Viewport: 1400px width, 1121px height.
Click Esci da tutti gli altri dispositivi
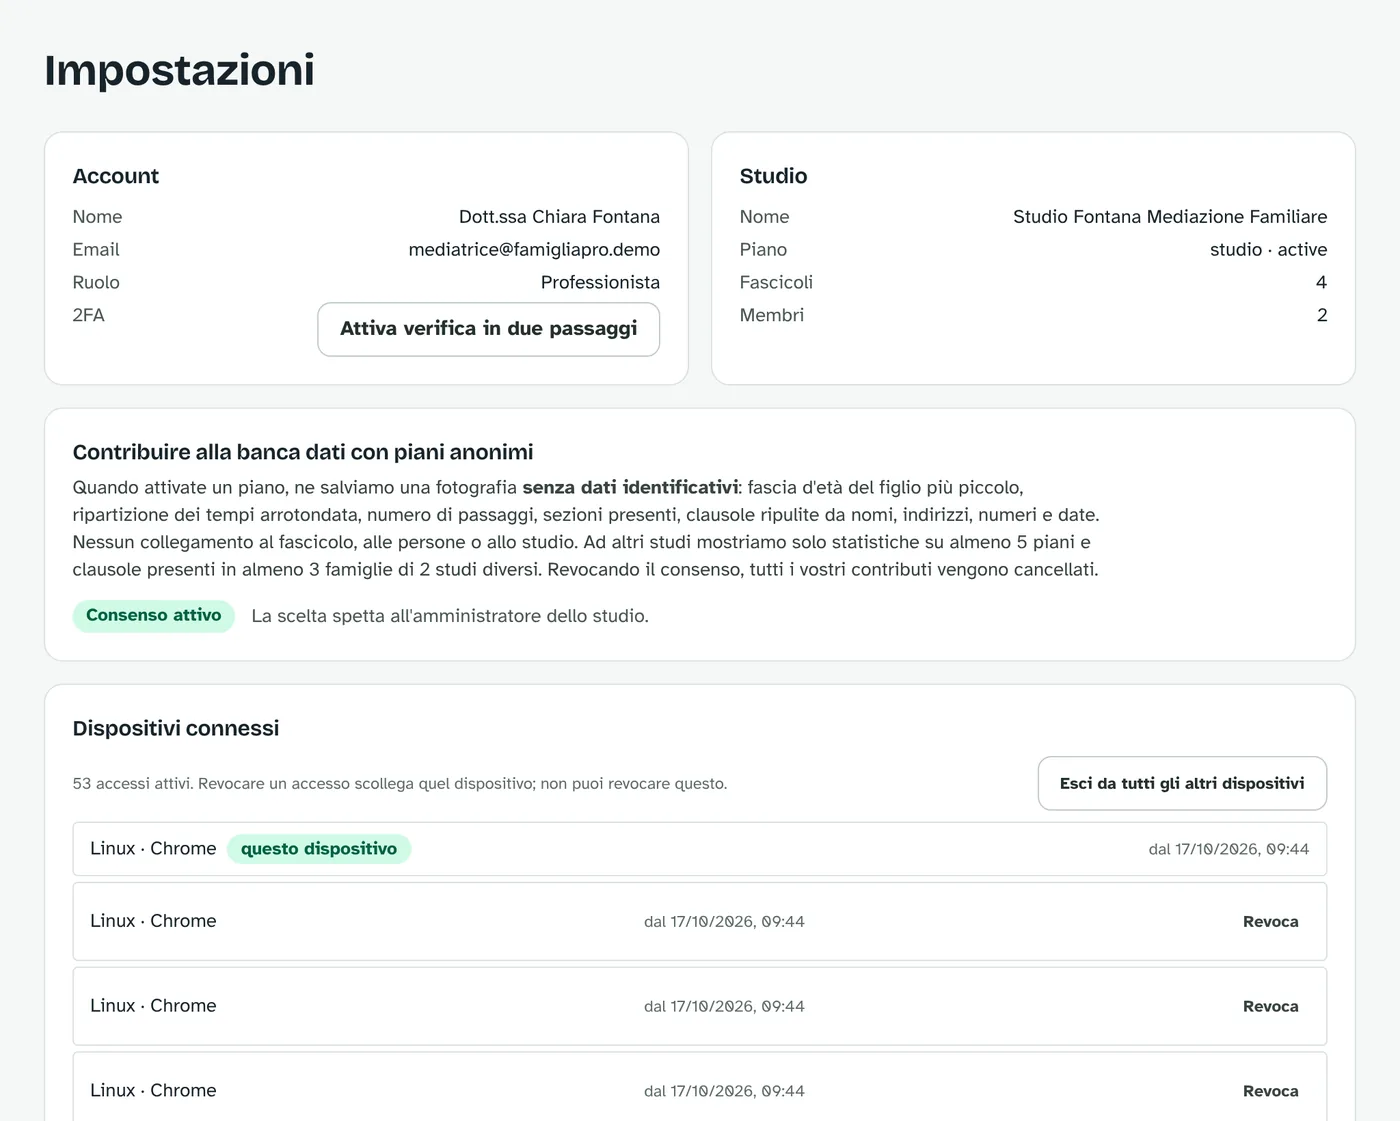pyautogui.click(x=1182, y=783)
